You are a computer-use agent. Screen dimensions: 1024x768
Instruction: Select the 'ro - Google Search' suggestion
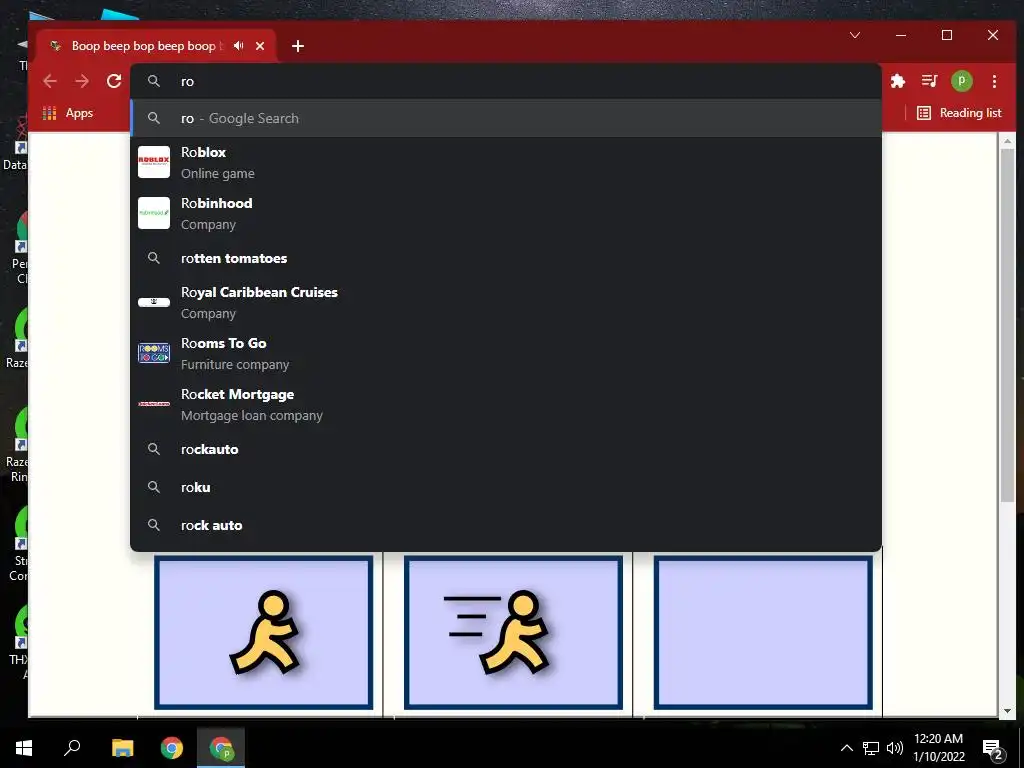tap(506, 118)
